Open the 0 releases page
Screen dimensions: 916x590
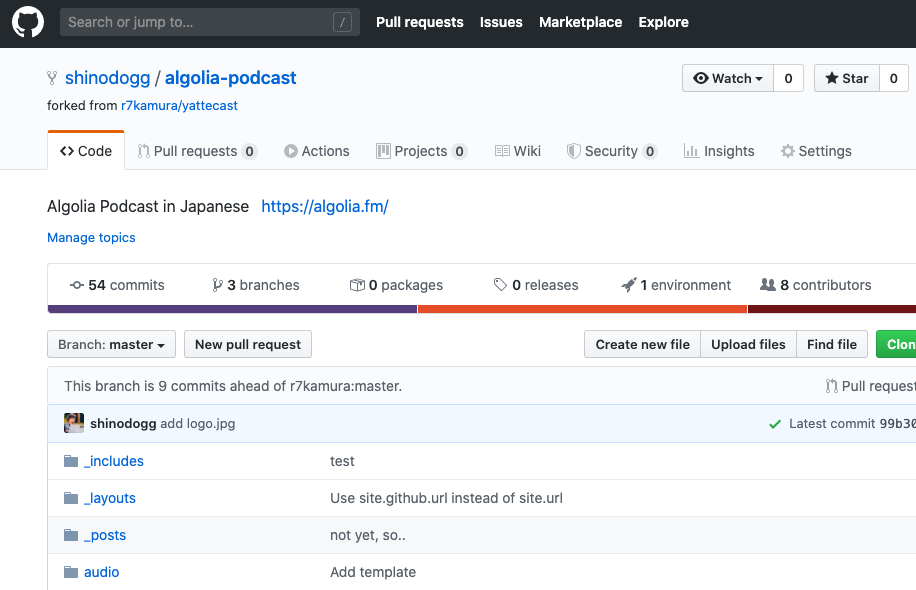click(536, 285)
